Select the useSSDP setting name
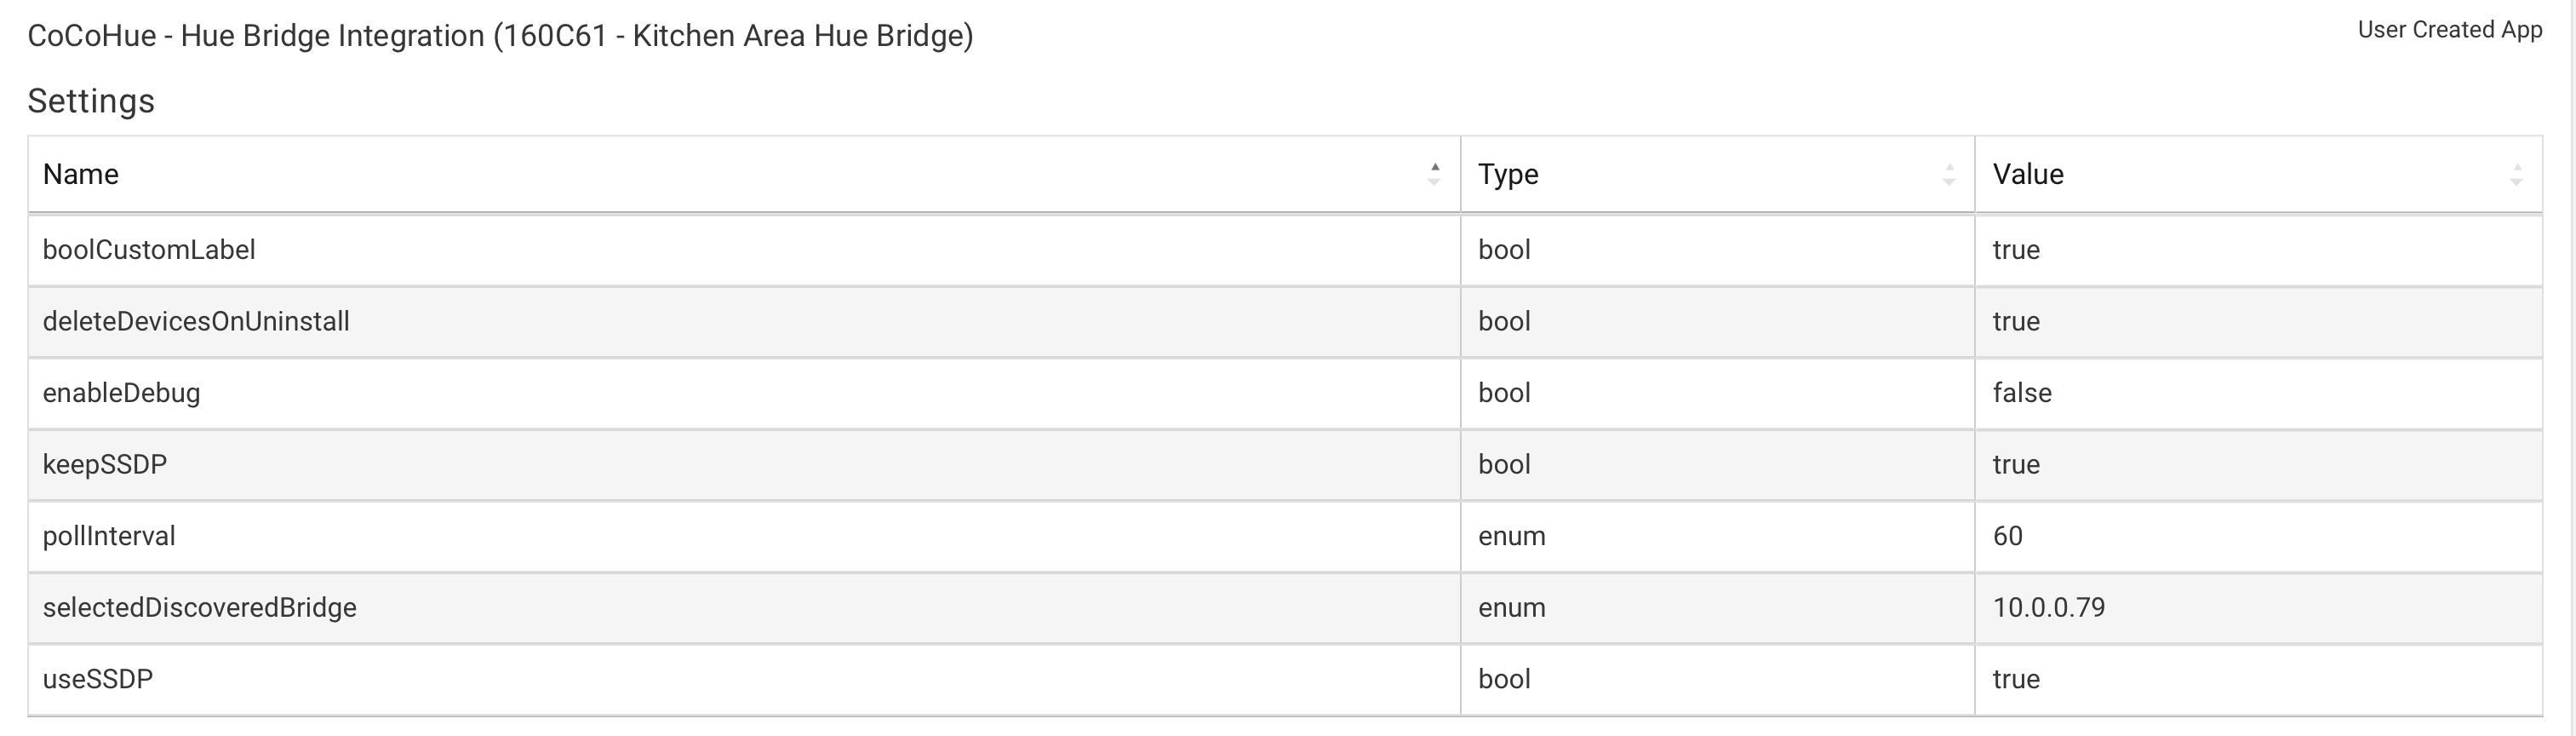 click(98, 680)
